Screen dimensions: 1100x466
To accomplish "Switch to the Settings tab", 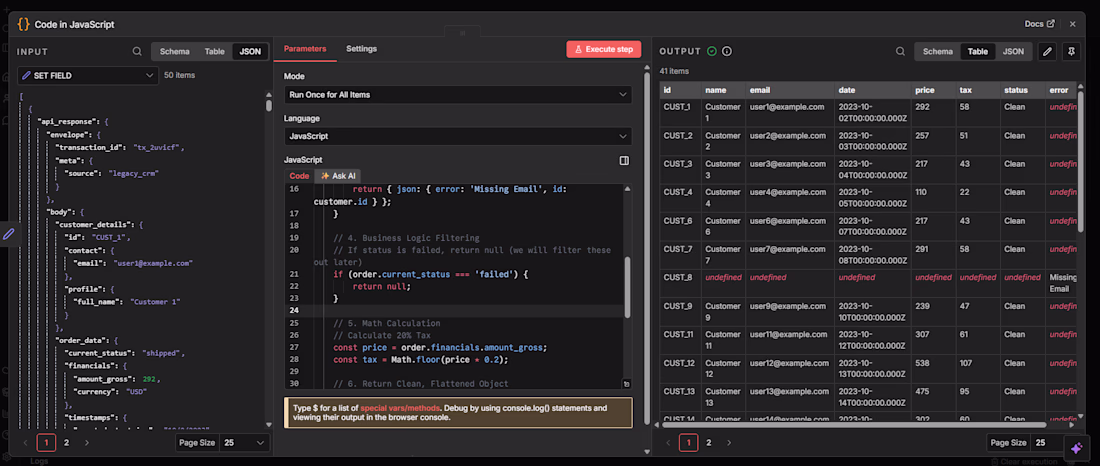I will [361, 48].
